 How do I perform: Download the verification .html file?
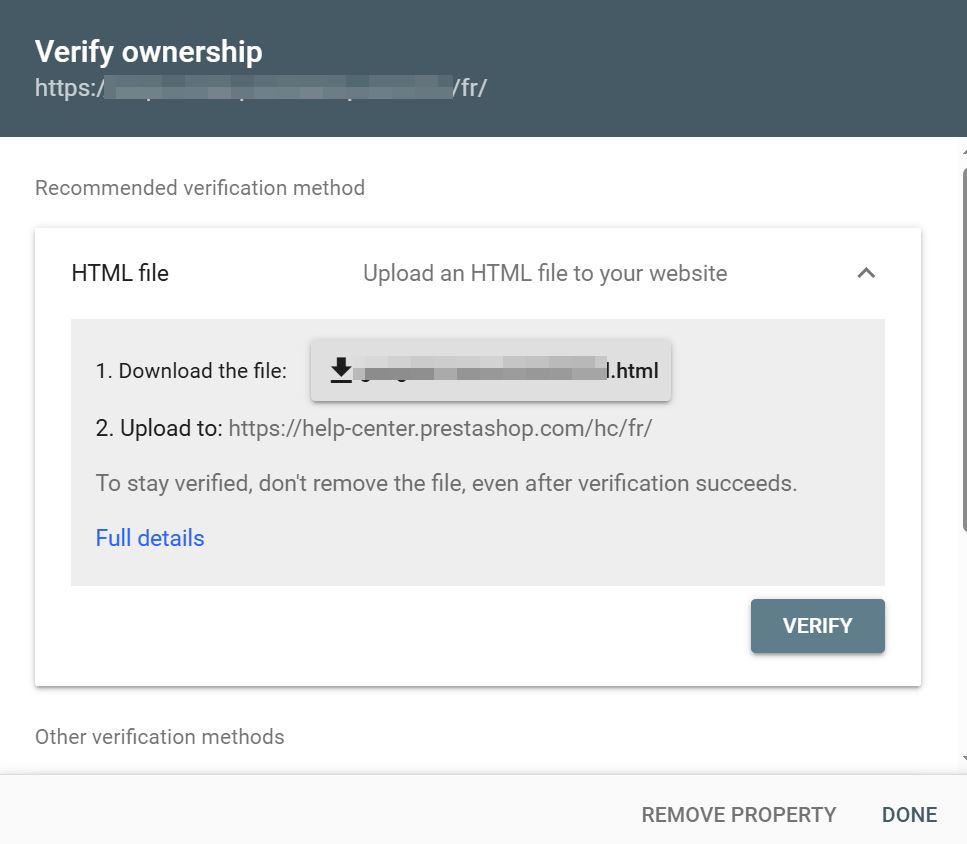pyautogui.click(x=490, y=371)
